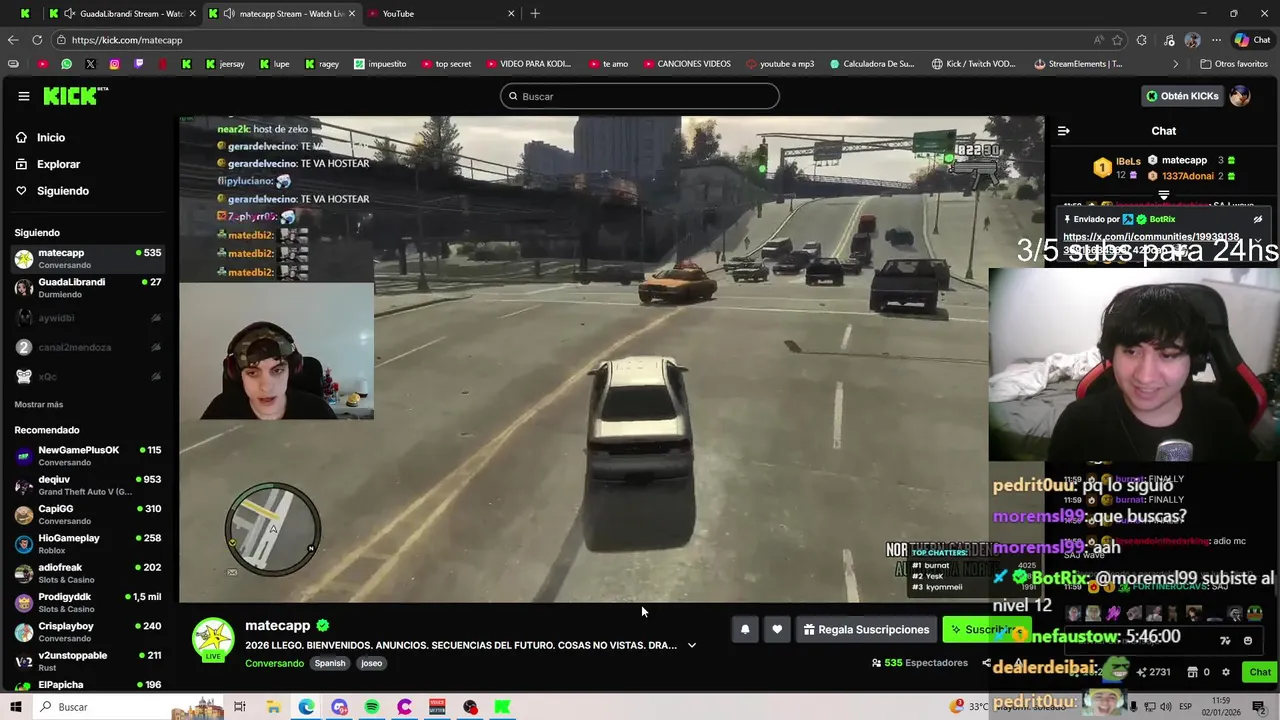1280x720 pixels.
Task: Toggle the notification bell for matecapp
Action: (x=745, y=629)
